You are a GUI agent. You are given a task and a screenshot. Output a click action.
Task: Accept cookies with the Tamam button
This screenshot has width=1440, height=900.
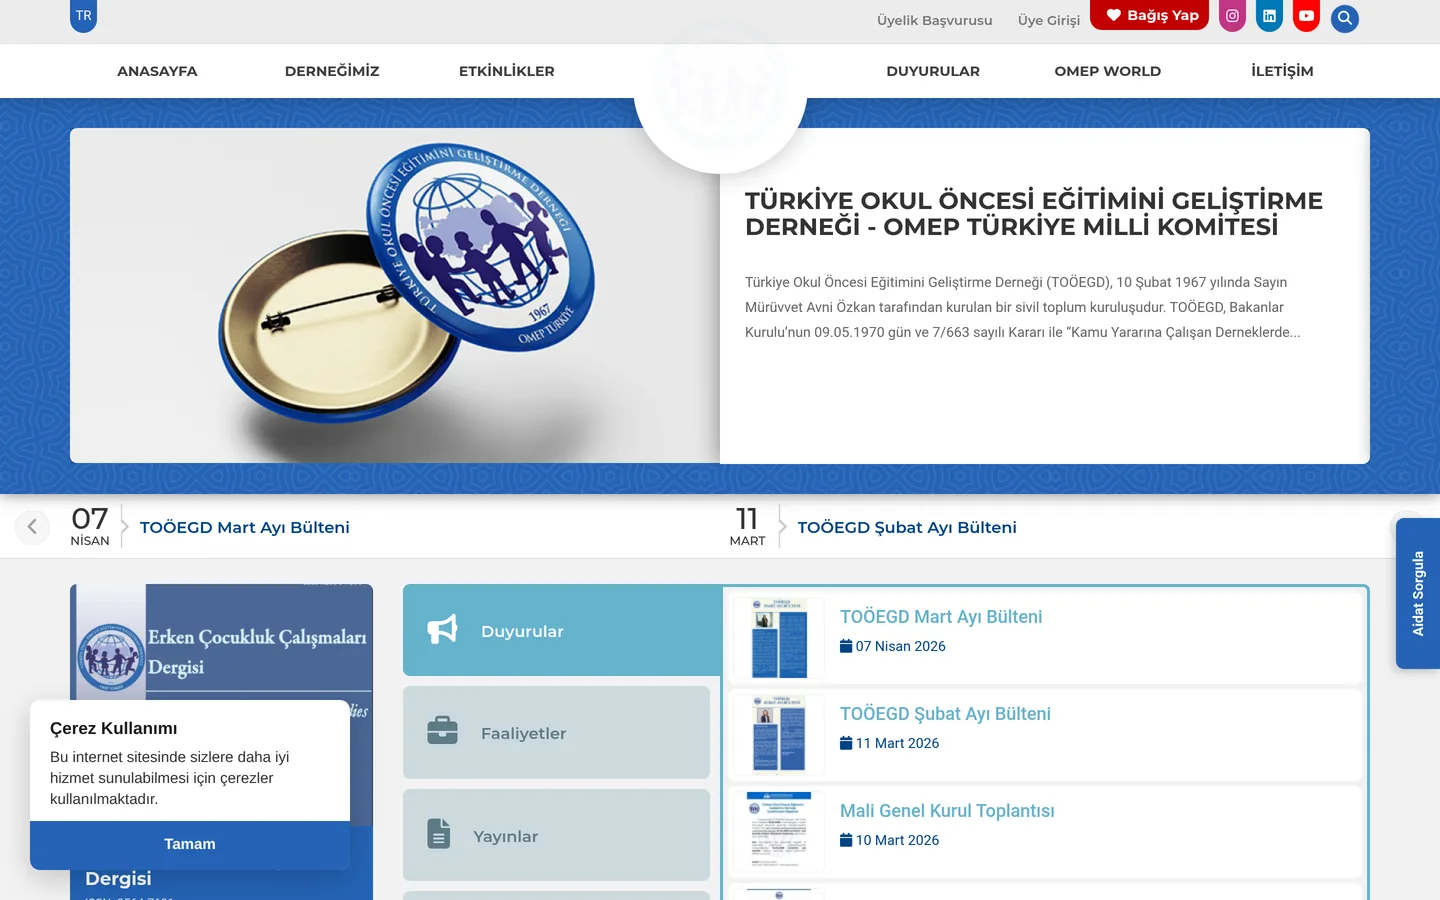click(190, 844)
